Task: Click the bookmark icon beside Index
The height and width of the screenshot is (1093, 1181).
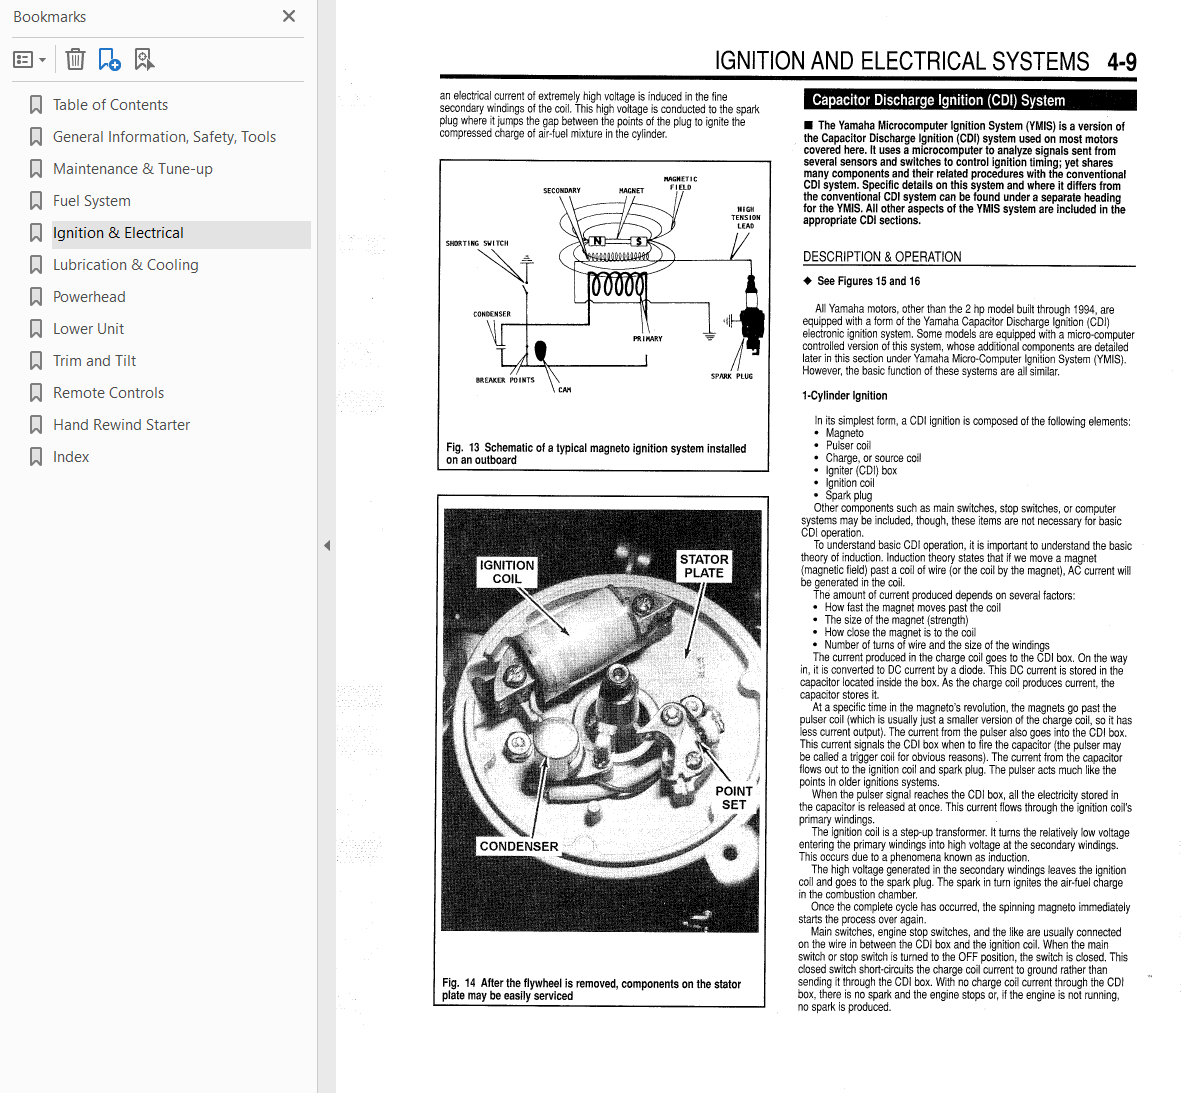Action: click(35, 457)
